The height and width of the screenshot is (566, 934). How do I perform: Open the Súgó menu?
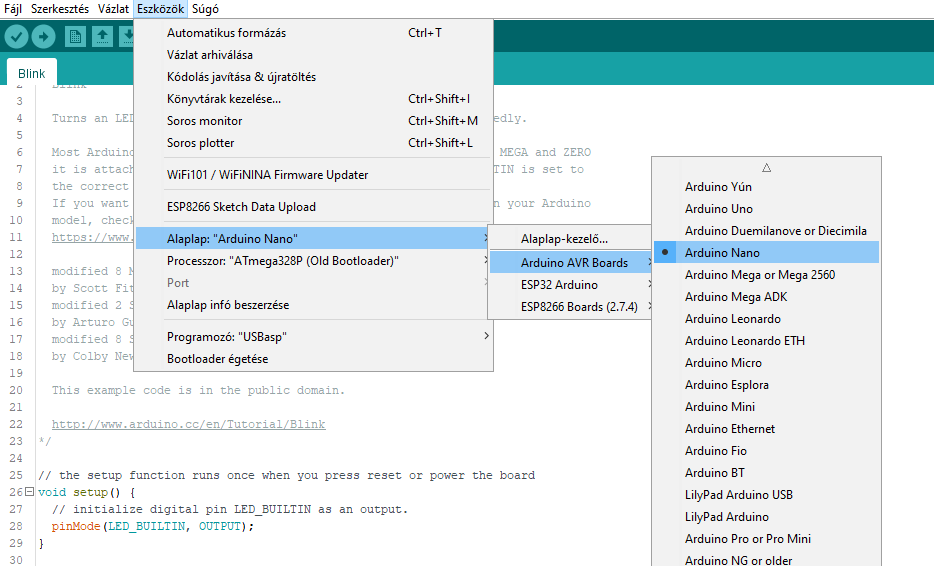click(205, 9)
